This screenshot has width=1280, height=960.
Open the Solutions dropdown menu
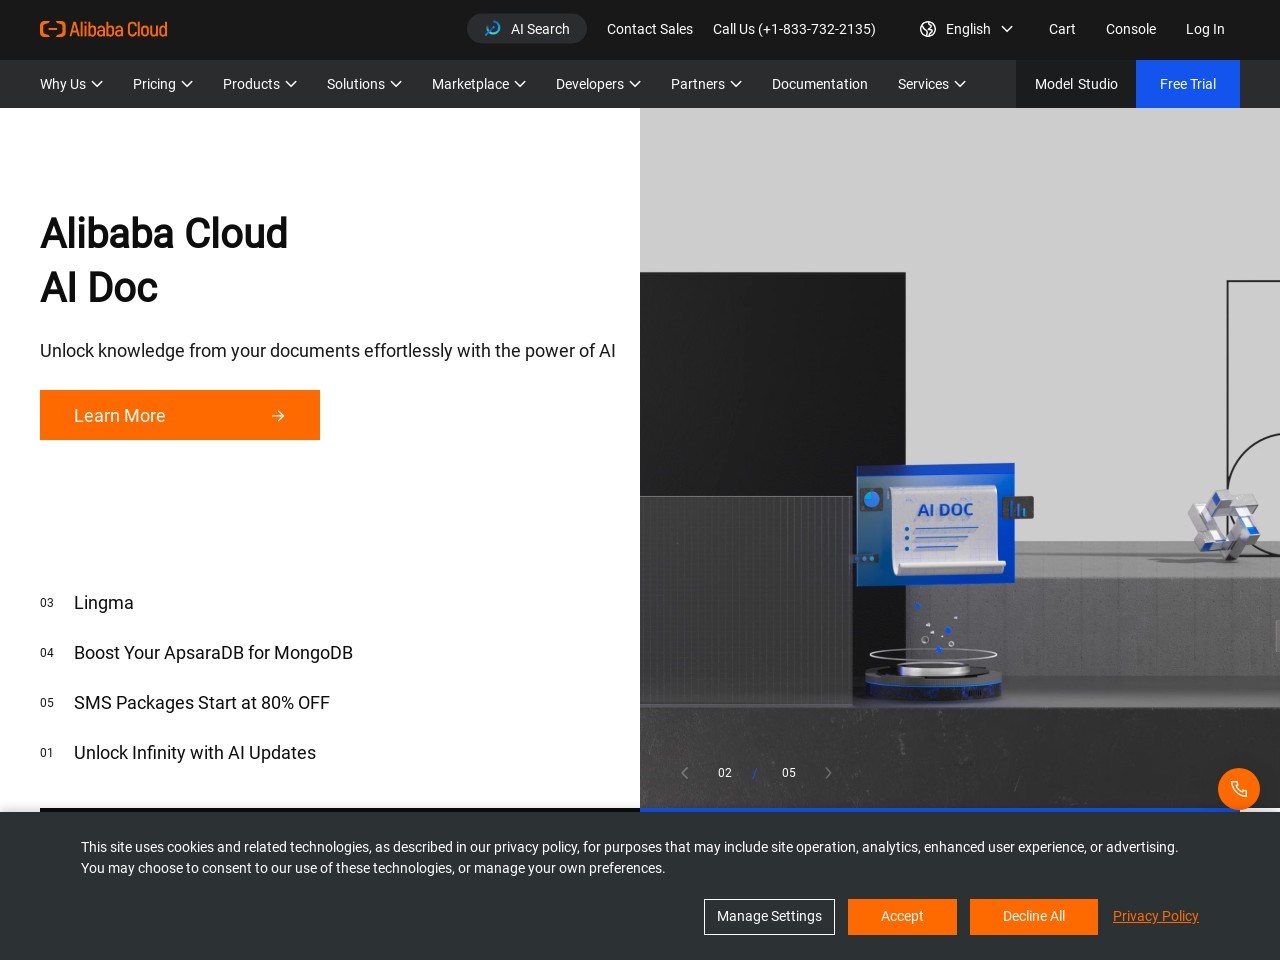tap(364, 84)
